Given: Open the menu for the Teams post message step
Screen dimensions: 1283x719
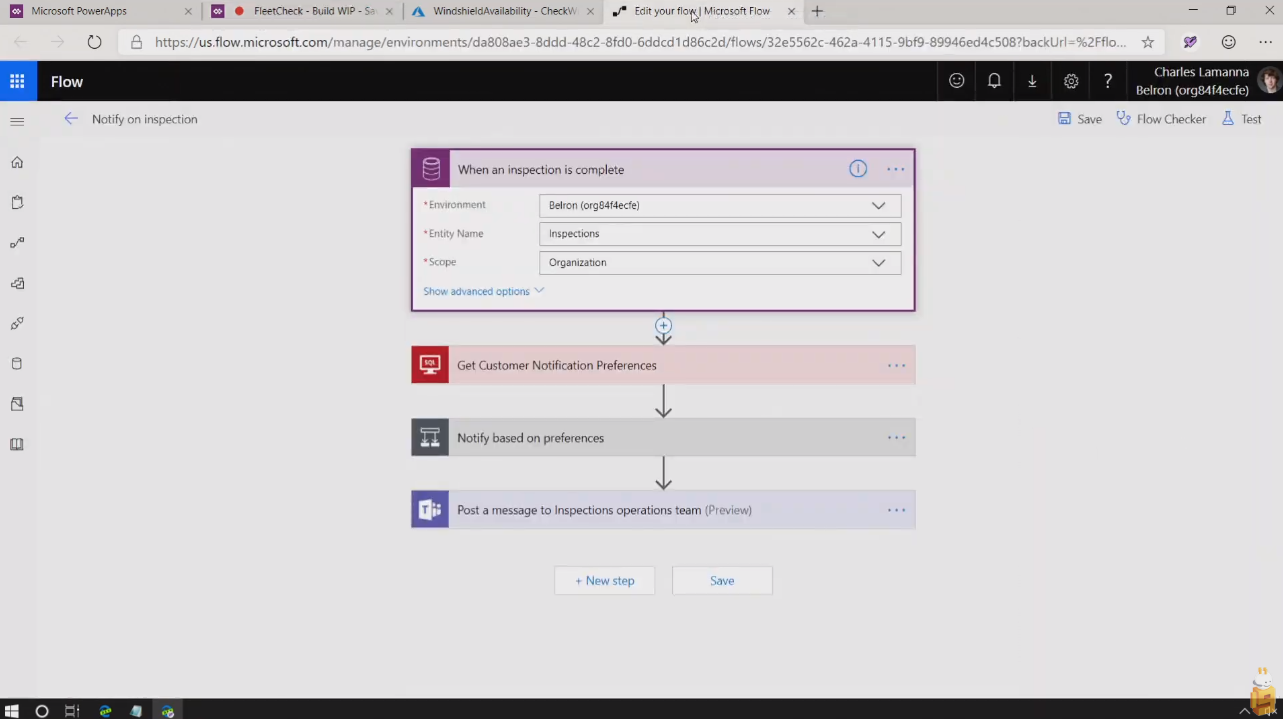Looking at the screenshot, I should (896, 510).
